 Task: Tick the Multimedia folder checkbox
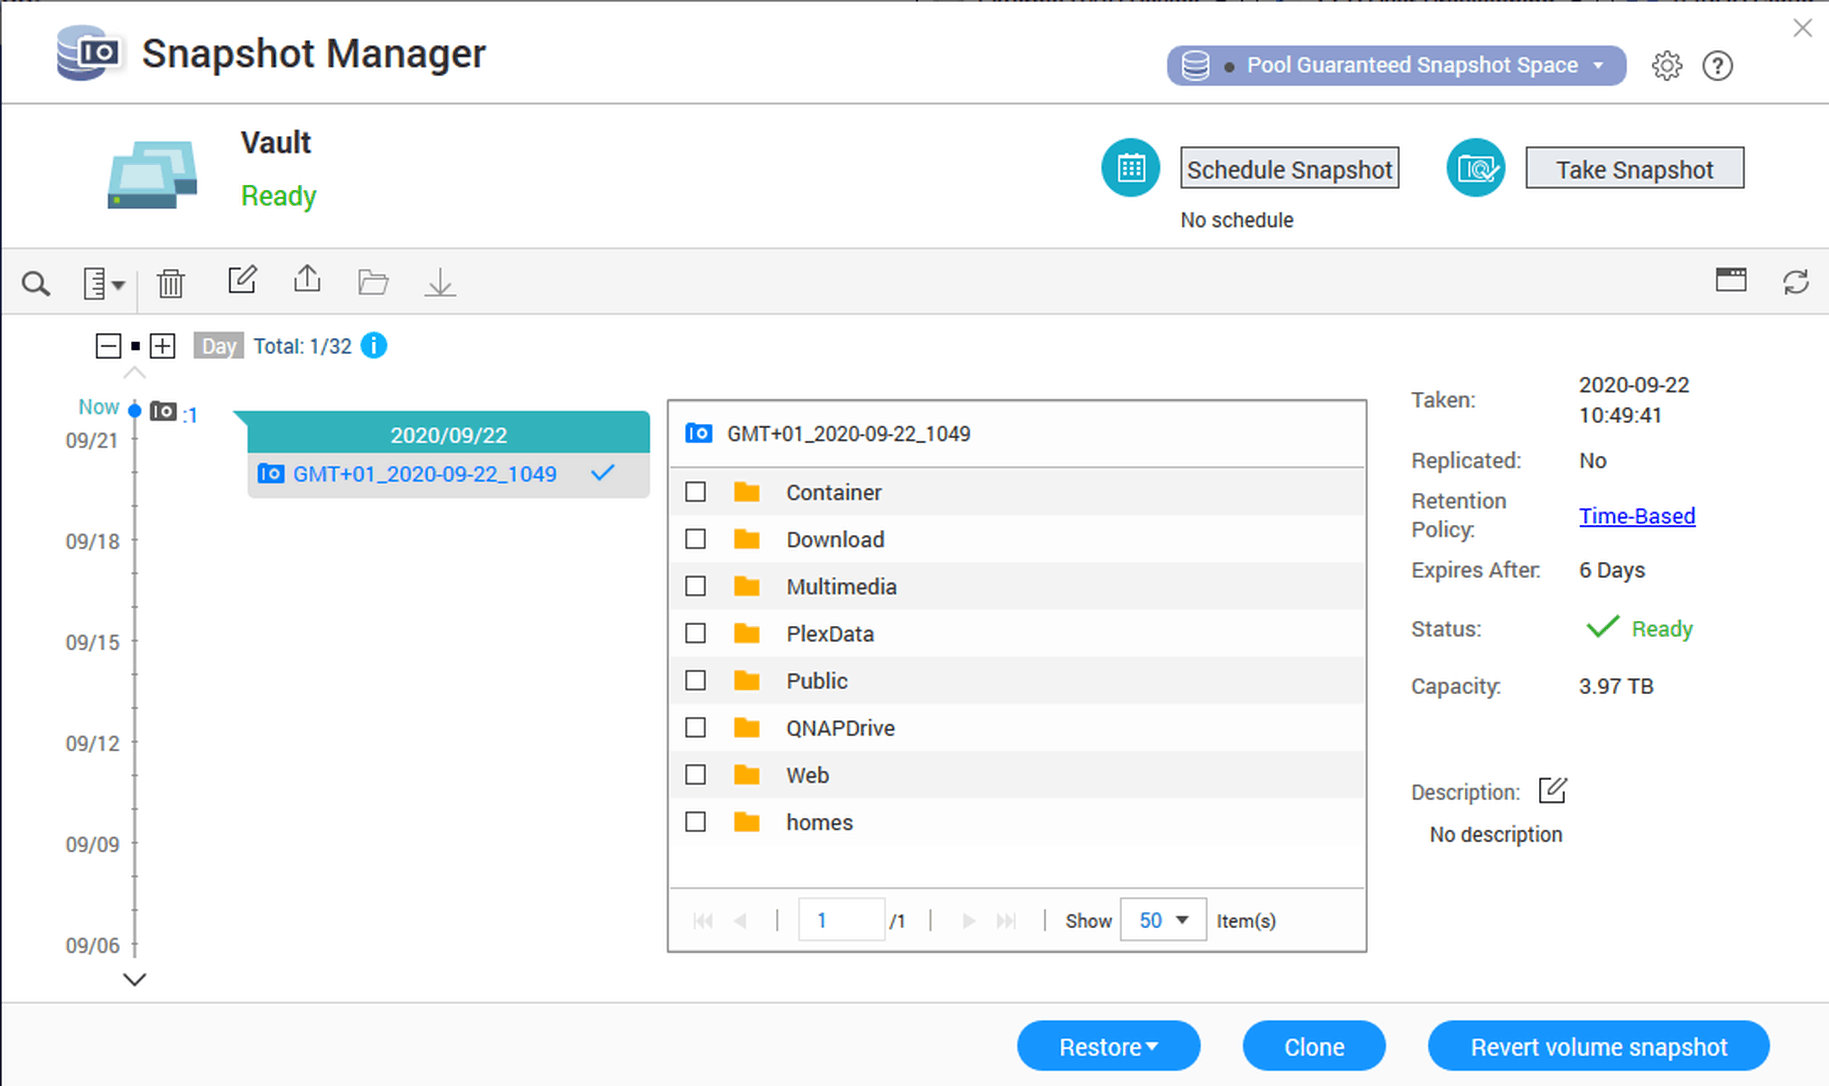pos(695,586)
